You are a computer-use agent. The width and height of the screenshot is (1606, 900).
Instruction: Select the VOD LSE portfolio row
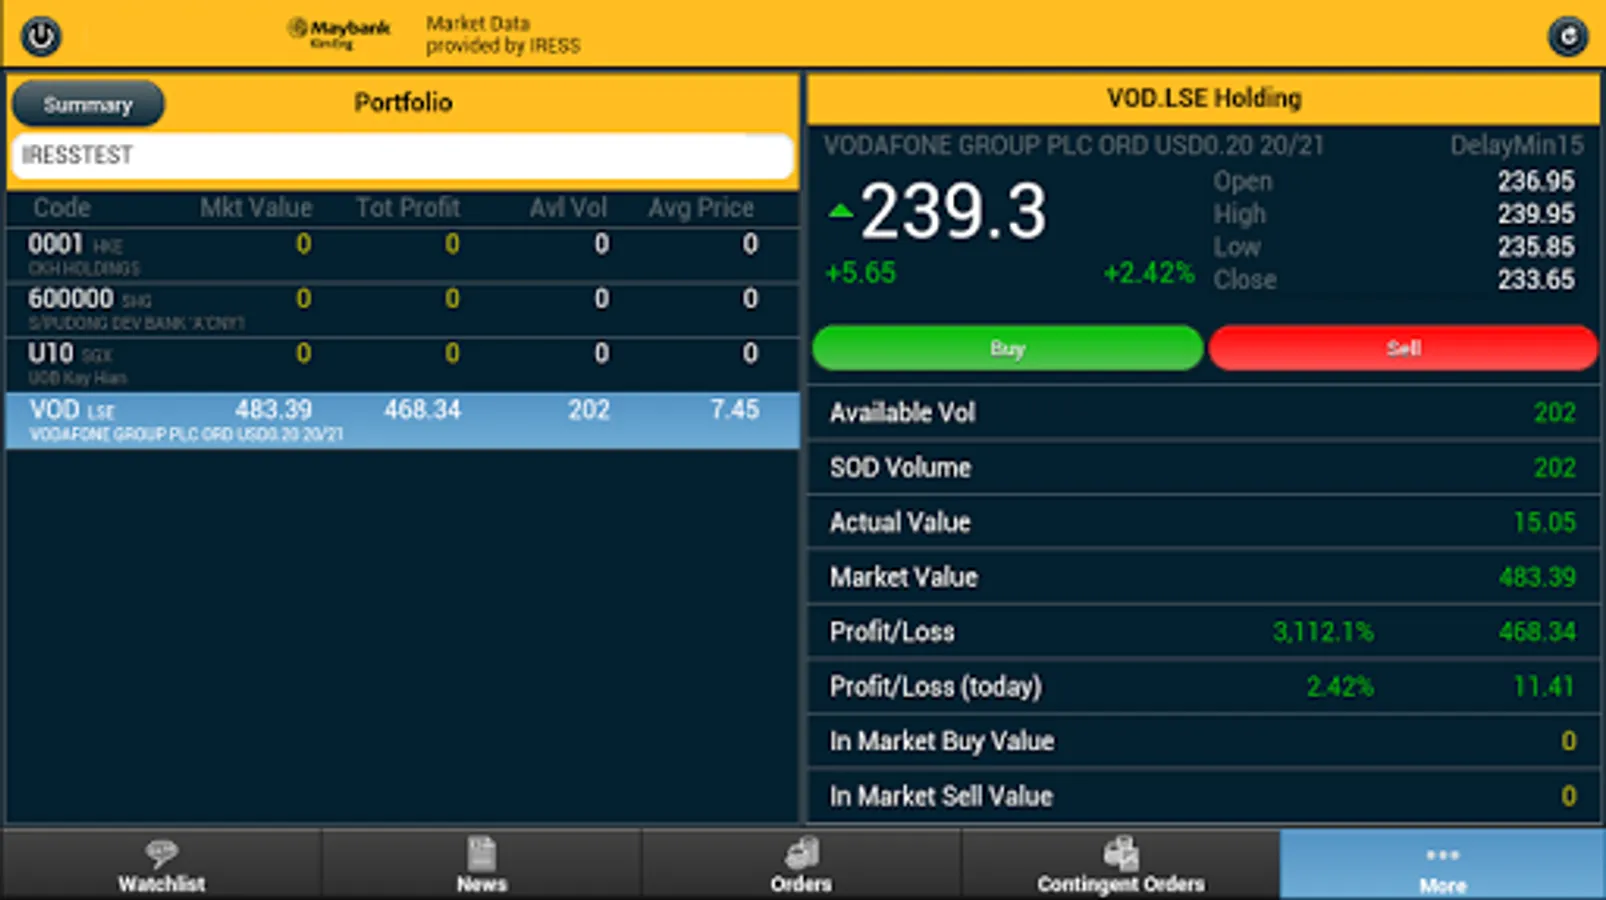click(x=403, y=420)
